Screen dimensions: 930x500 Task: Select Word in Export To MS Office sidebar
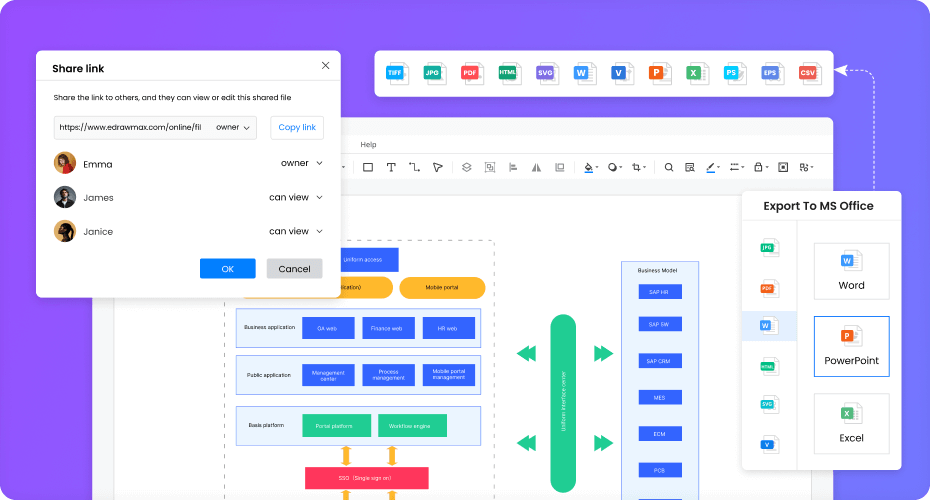(769, 326)
